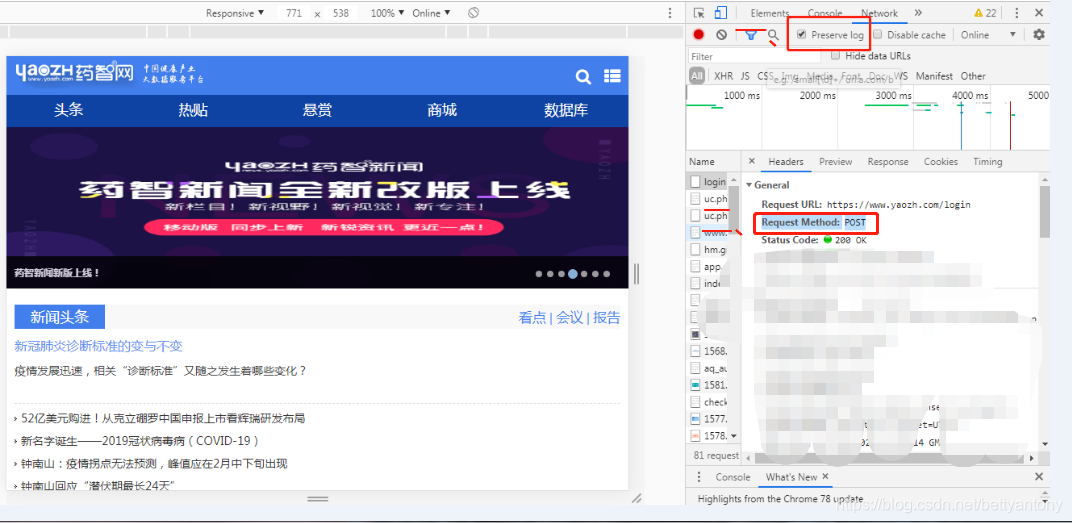This screenshot has width=1072, height=523.
Task: Open the 头条 navigation item
Action: click(x=68, y=110)
